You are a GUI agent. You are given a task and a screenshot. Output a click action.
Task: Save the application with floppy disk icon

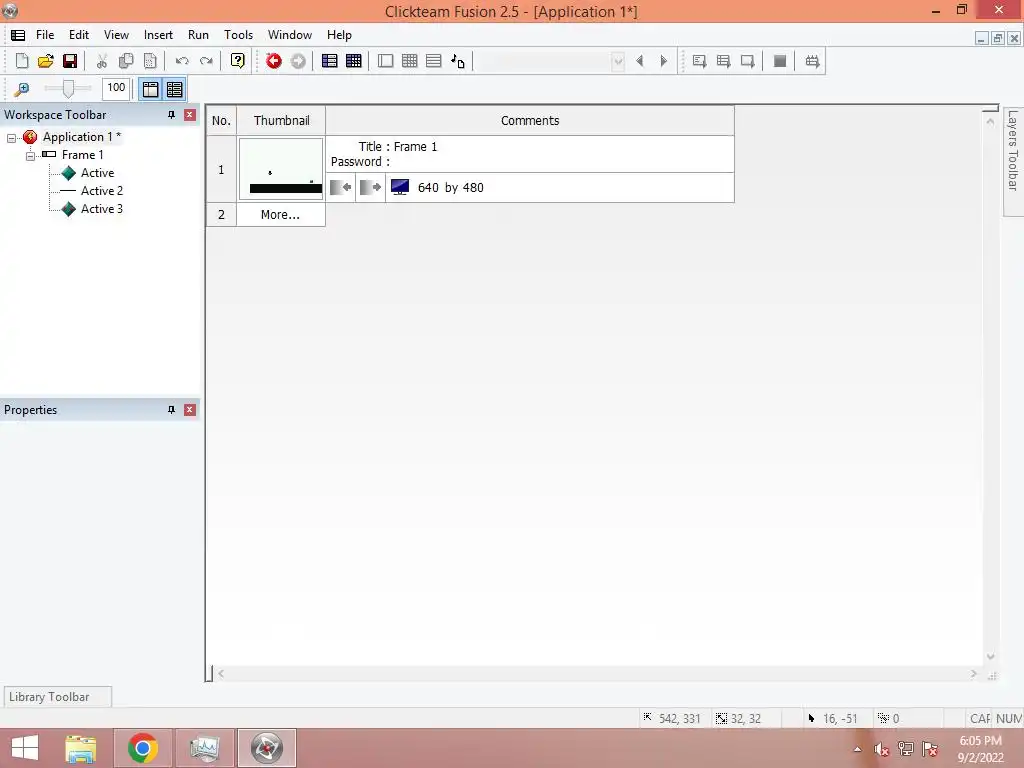pyautogui.click(x=70, y=61)
